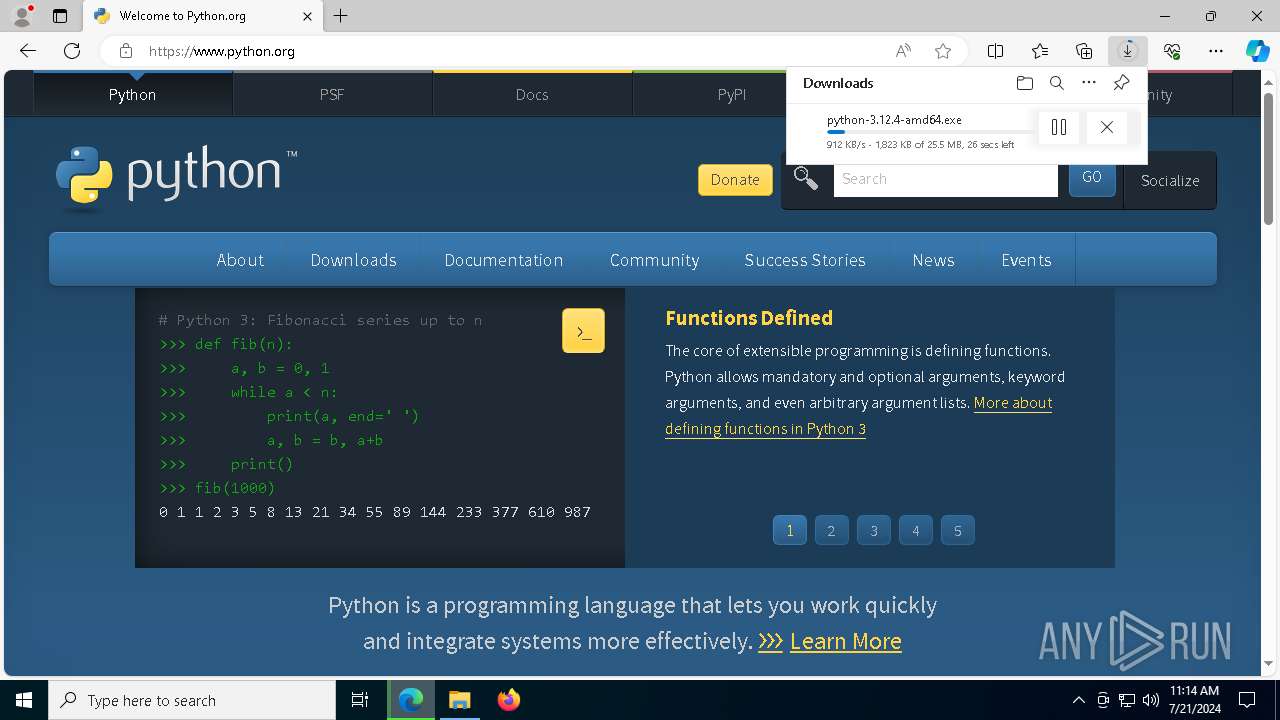
Task: Open Browser essentials heart icon
Action: pyautogui.click(x=1172, y=51)
